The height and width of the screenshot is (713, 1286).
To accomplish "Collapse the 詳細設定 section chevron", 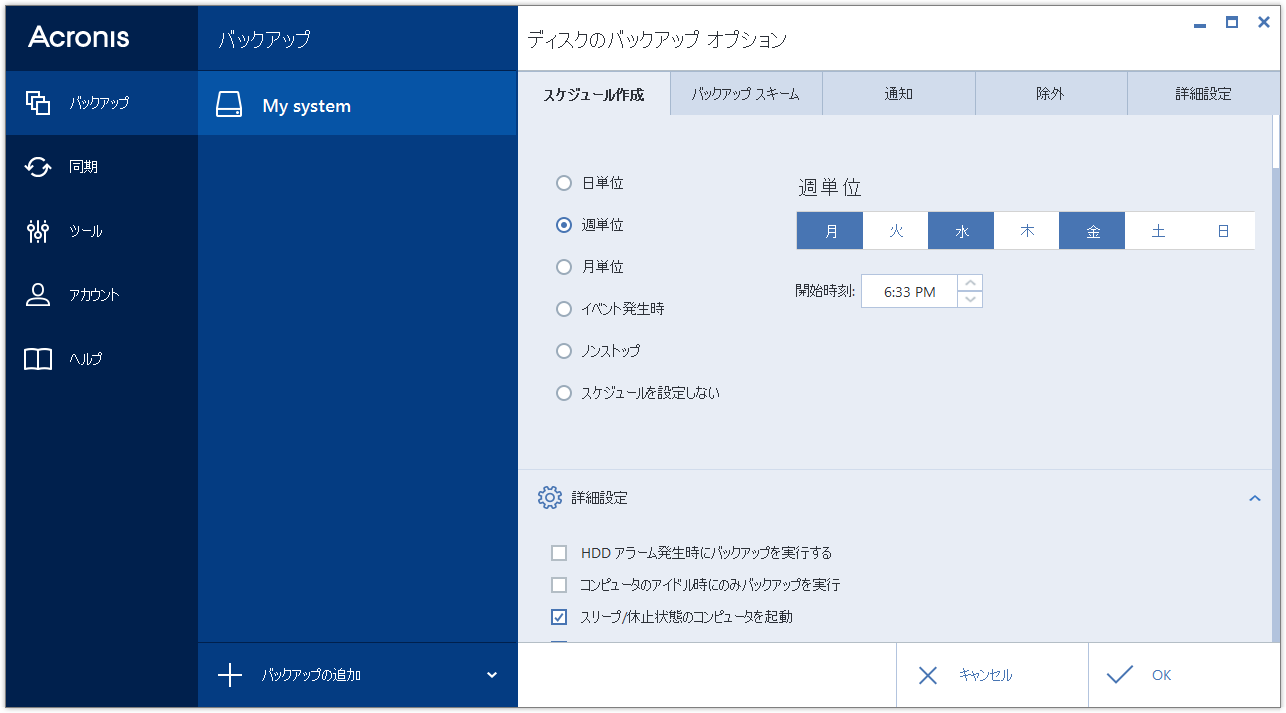I will [x=1255, y=498].
